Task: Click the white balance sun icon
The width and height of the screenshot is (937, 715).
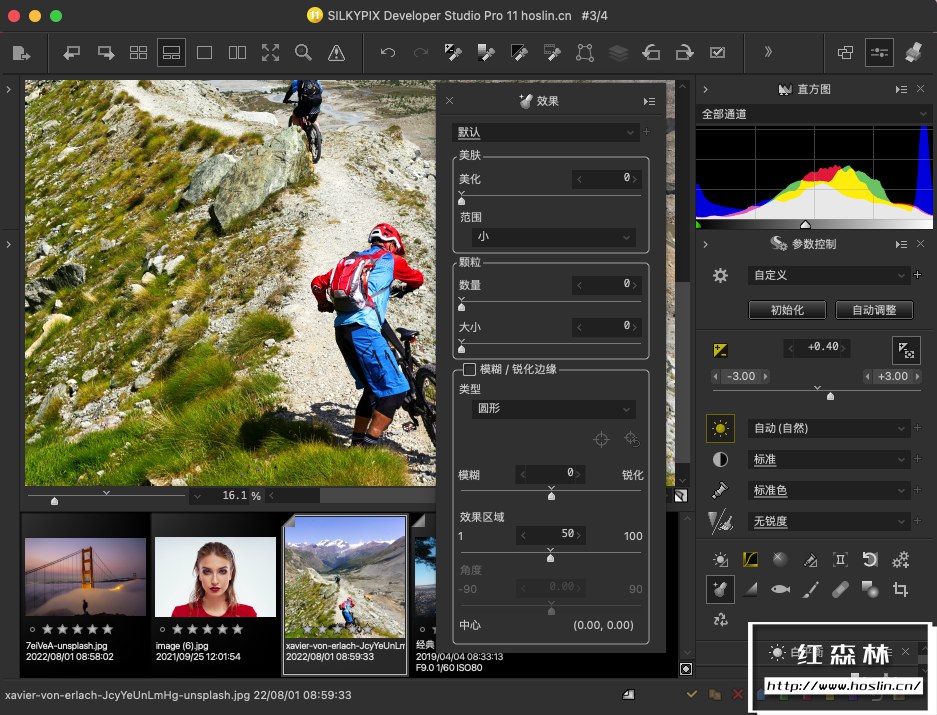Action: click(720, 428)
